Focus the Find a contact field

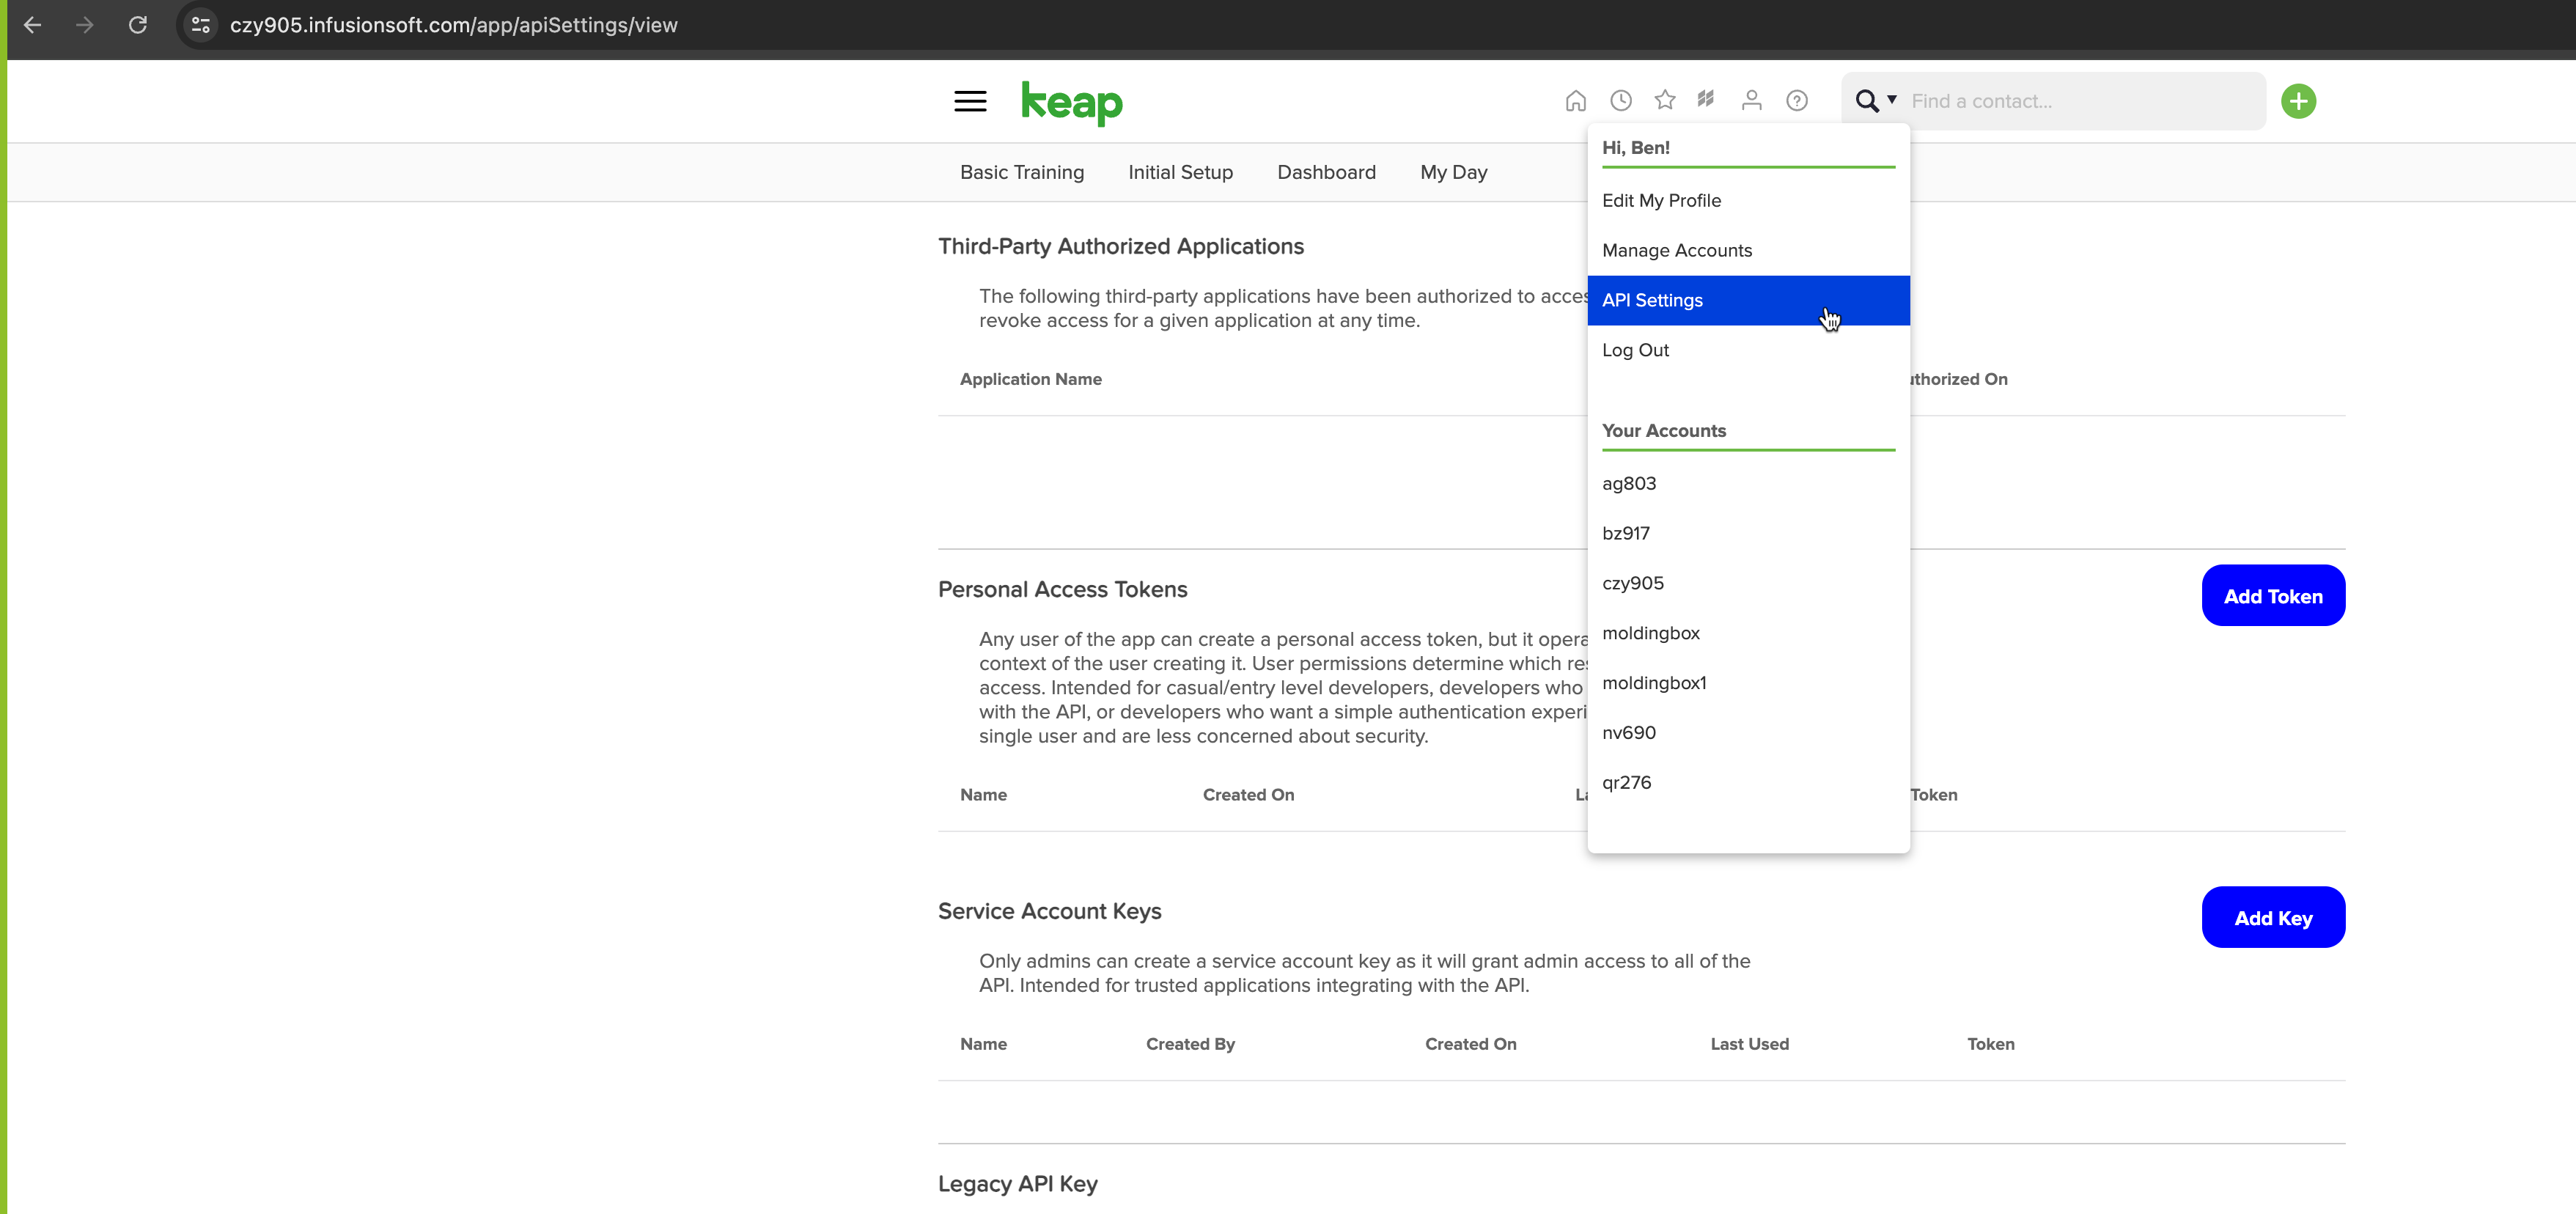[x=2080, y=101]
